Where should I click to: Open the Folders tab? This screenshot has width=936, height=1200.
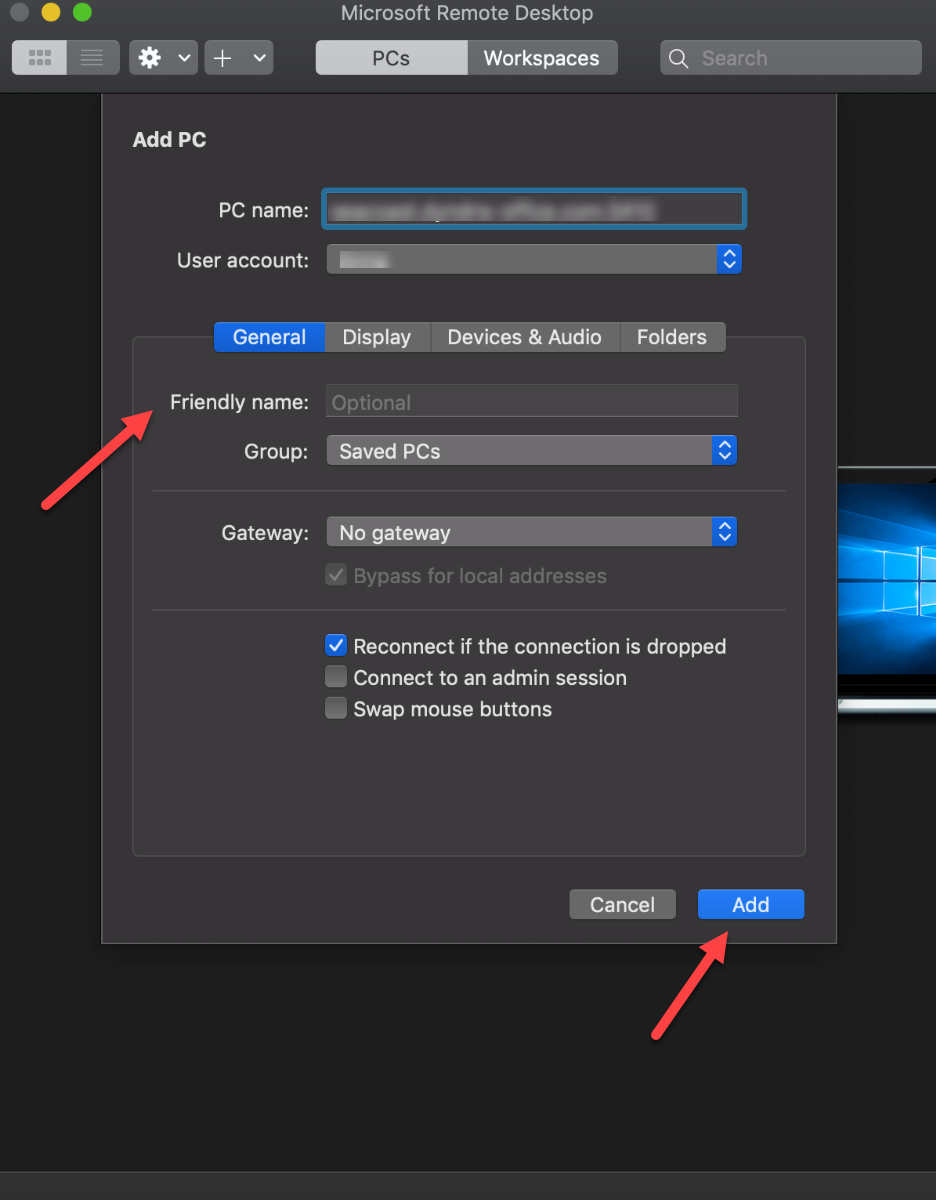pyautogui.click(x=672, y=337)
